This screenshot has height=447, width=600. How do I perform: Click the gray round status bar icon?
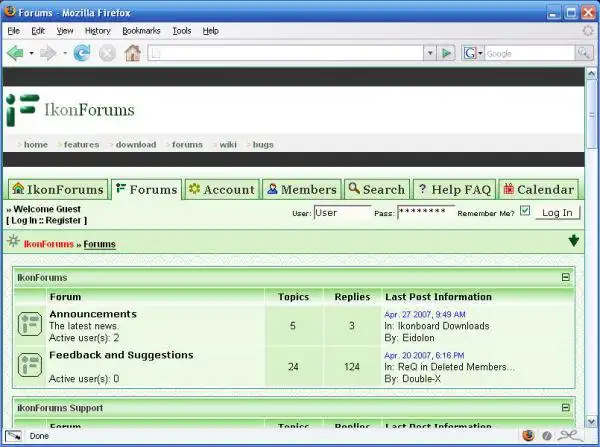547,436
